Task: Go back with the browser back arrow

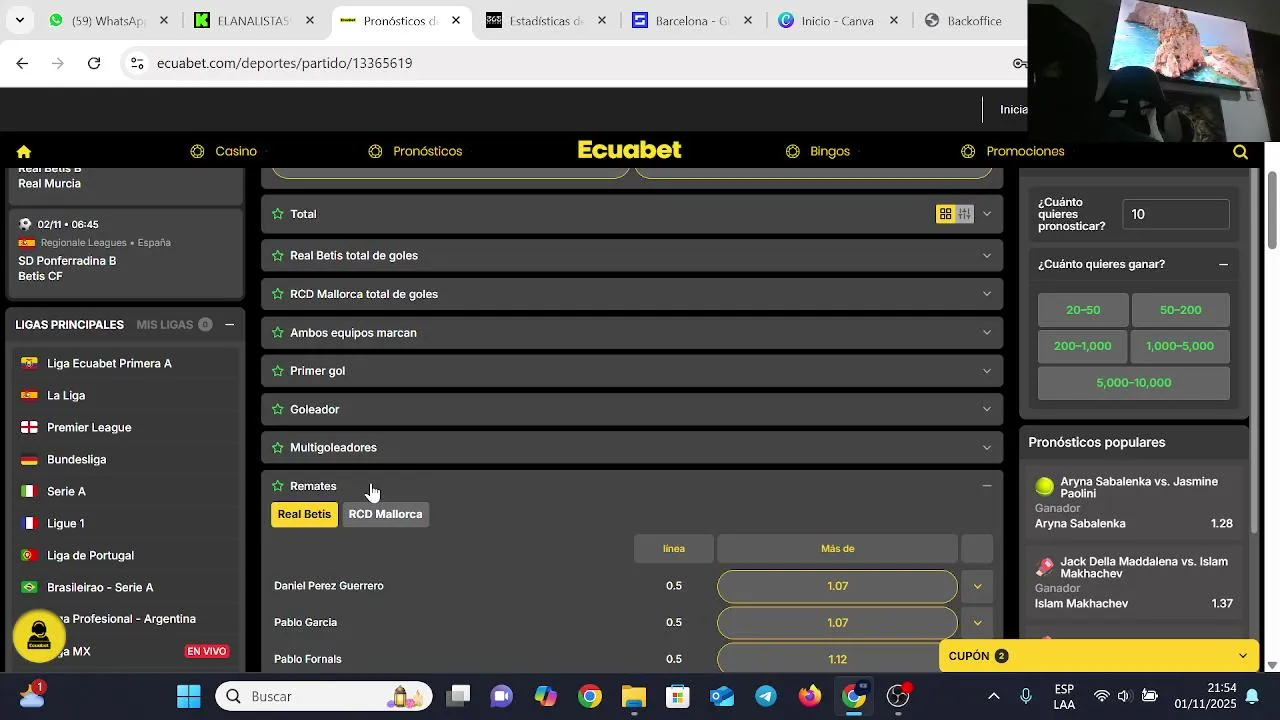Action: [22, 63]
